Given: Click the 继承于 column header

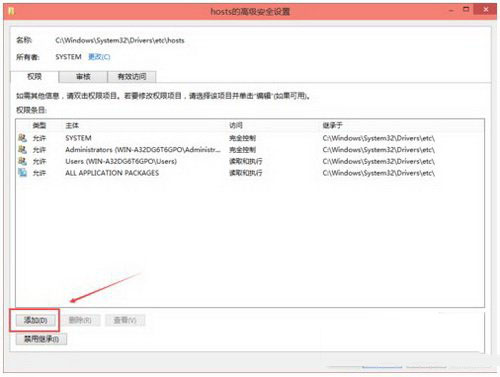Looking at the screenshot, I should (x=332, y=126).
